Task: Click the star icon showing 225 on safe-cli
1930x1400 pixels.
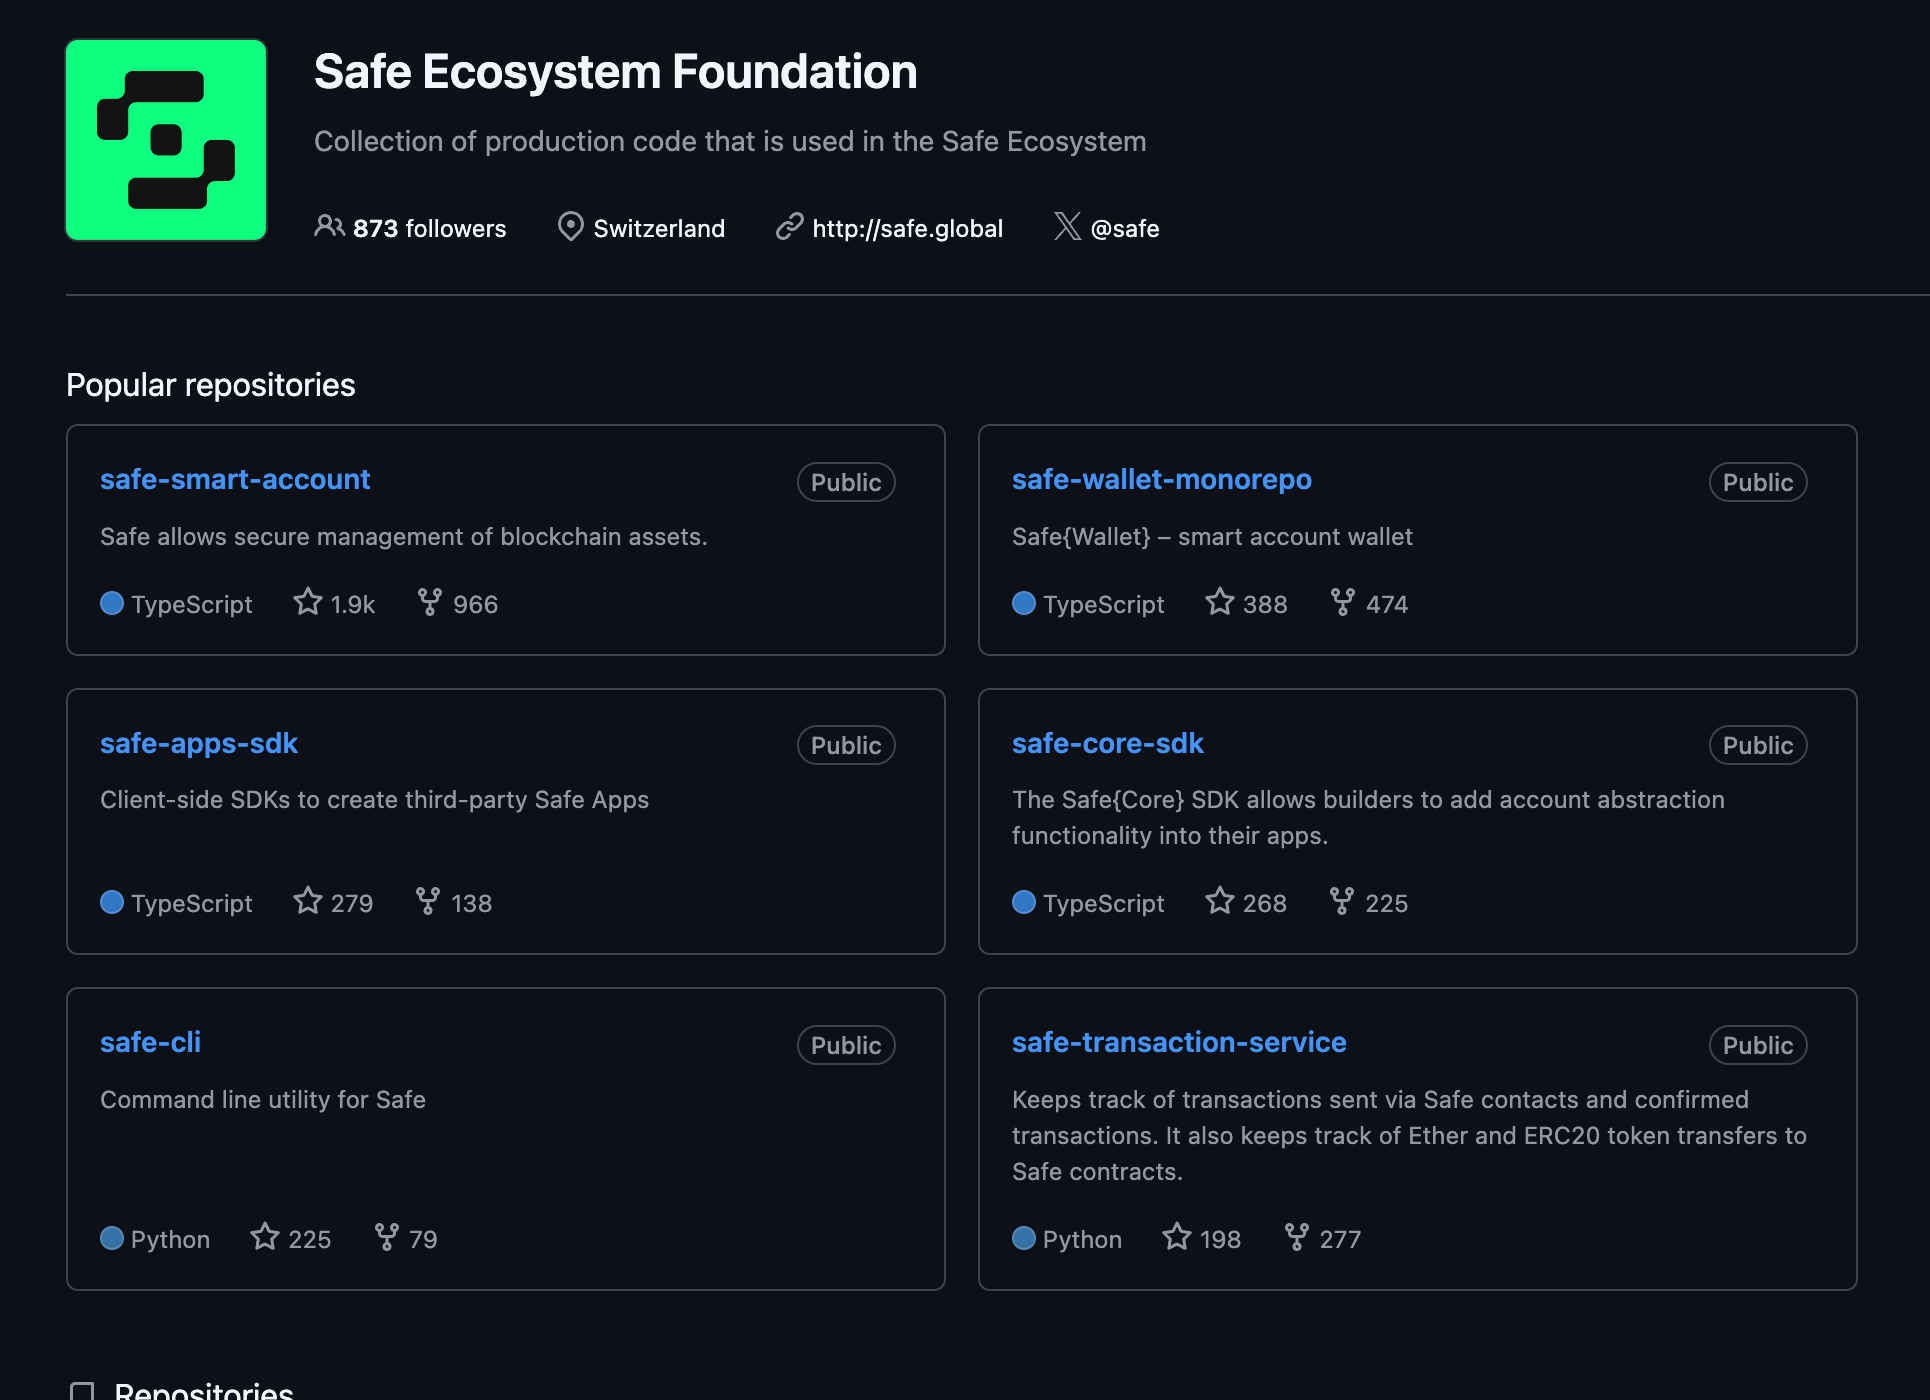Action: (x=264, y=1237)
